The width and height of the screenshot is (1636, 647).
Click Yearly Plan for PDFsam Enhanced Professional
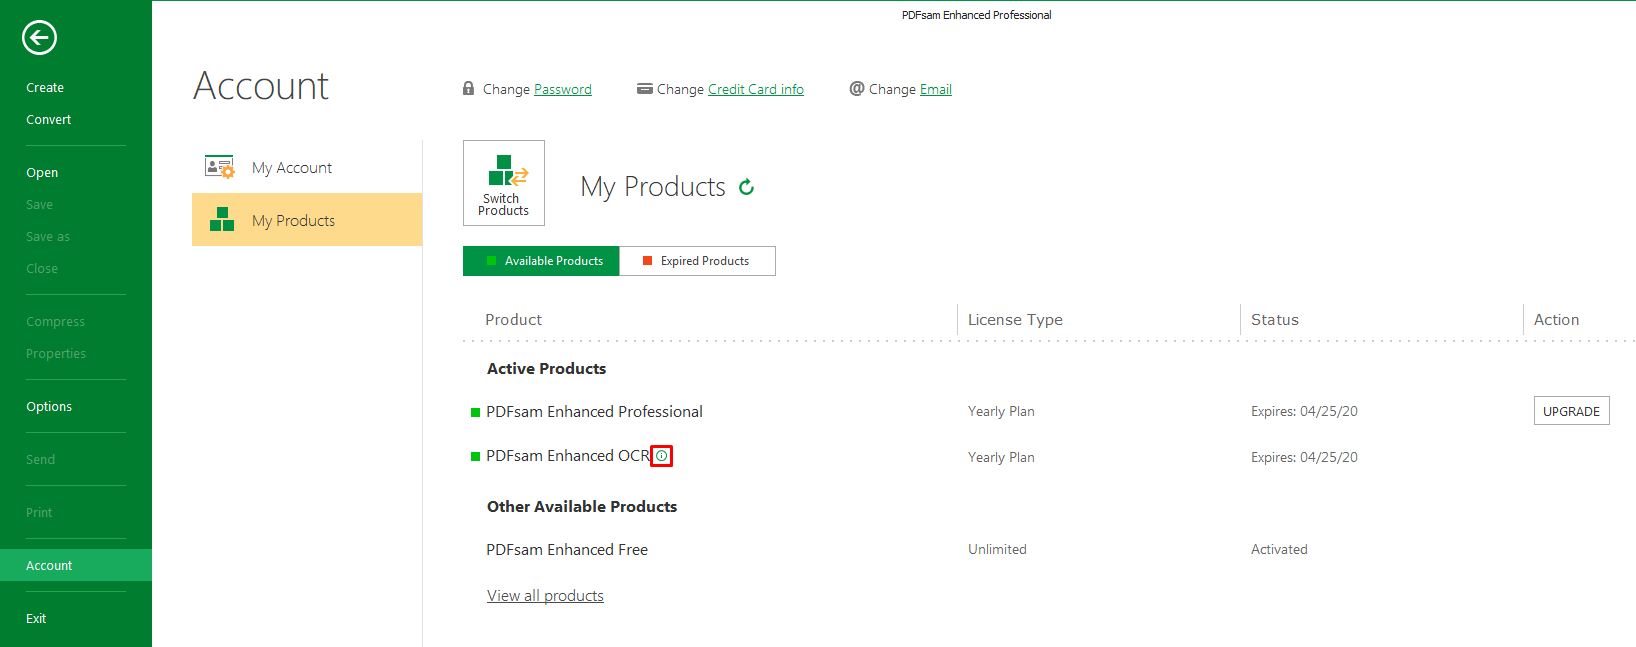point(1001,412)
